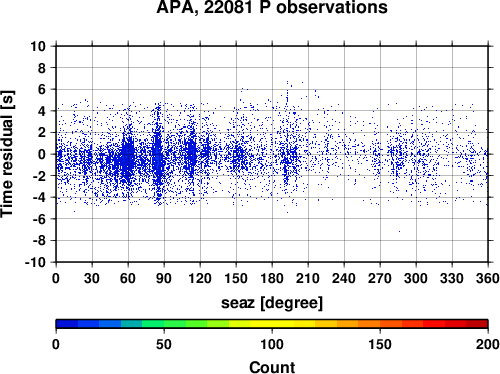Click the y-axis tick label 10
Screen dimensions: 500x374
coord(38,46)
